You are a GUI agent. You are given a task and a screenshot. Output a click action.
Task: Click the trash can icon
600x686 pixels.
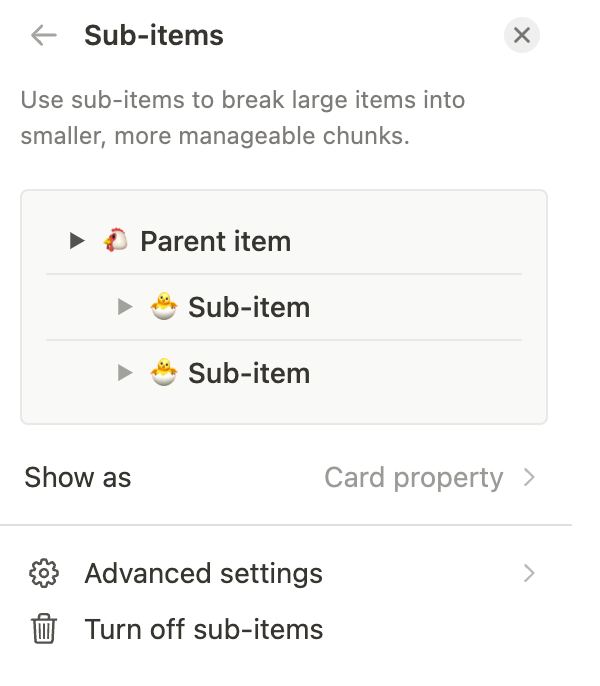44,629
